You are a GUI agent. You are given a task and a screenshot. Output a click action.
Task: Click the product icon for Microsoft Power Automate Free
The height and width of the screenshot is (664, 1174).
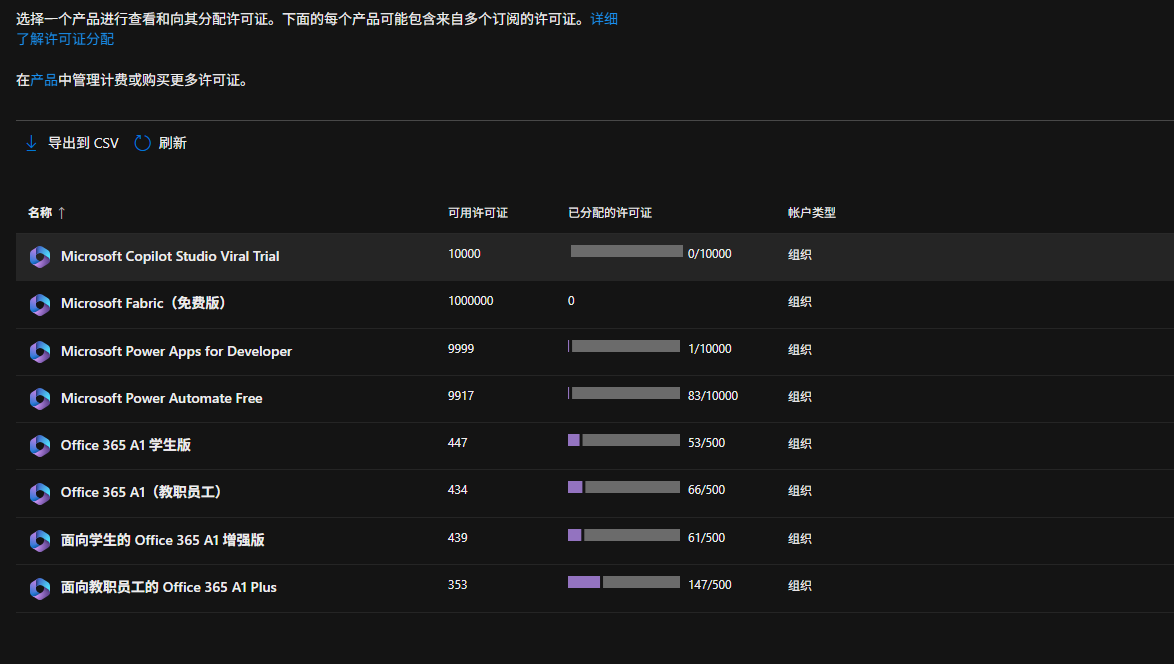click(40, 399)
